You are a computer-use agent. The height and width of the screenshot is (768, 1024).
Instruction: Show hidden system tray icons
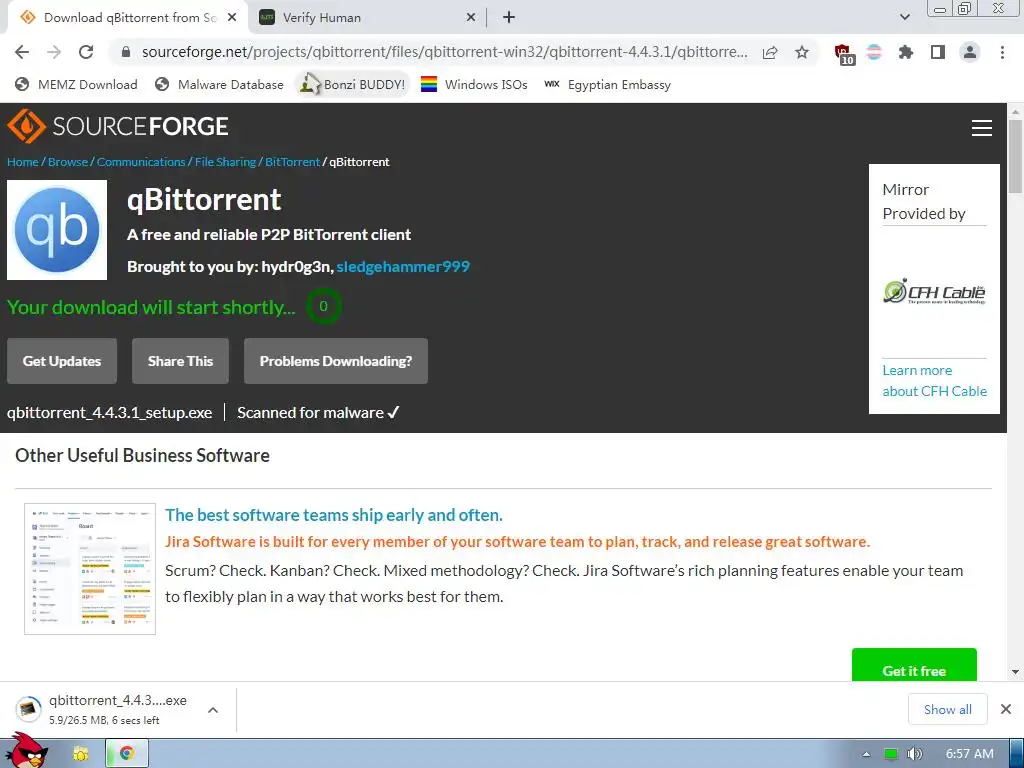point(867,754)
